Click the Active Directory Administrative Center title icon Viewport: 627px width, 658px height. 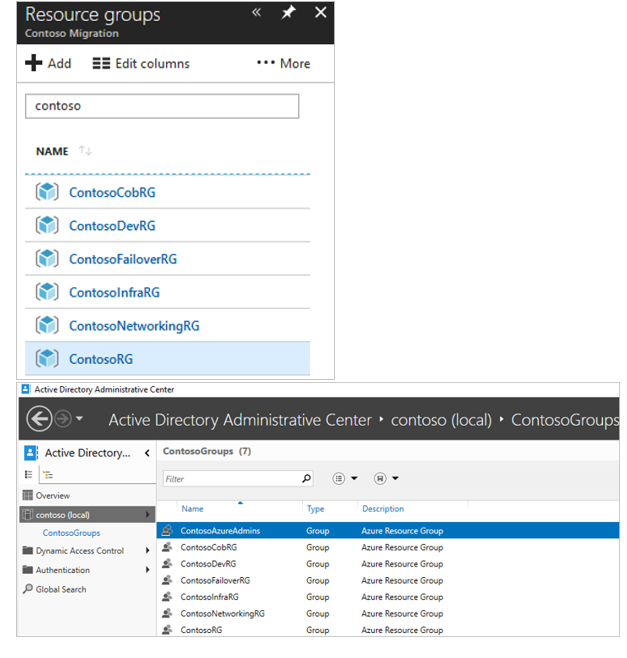26,389
